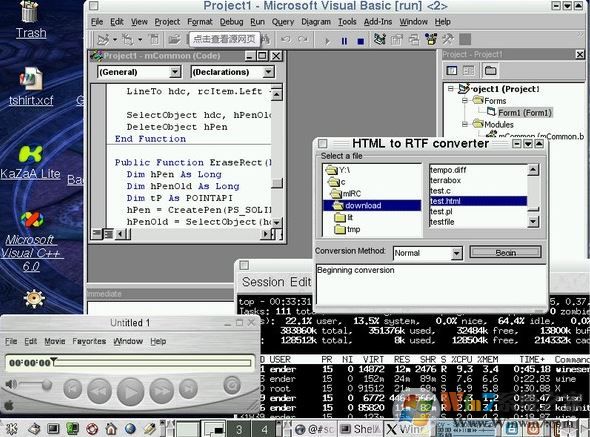
Task: Click the fast-forward button in the player
Action: click(x=161, y=391)
